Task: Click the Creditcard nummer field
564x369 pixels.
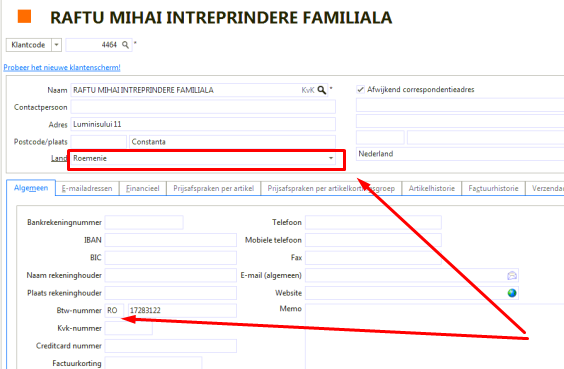Action: click(x=170, y=346)
